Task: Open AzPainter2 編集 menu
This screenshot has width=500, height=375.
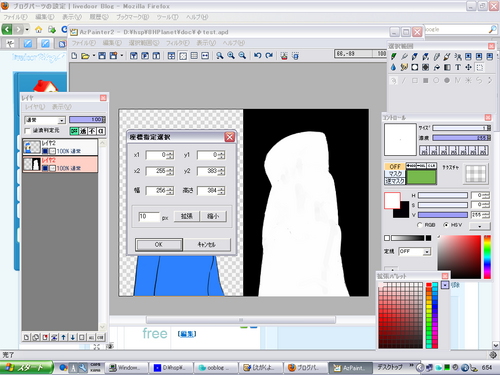Action: (x=112, y=43)
